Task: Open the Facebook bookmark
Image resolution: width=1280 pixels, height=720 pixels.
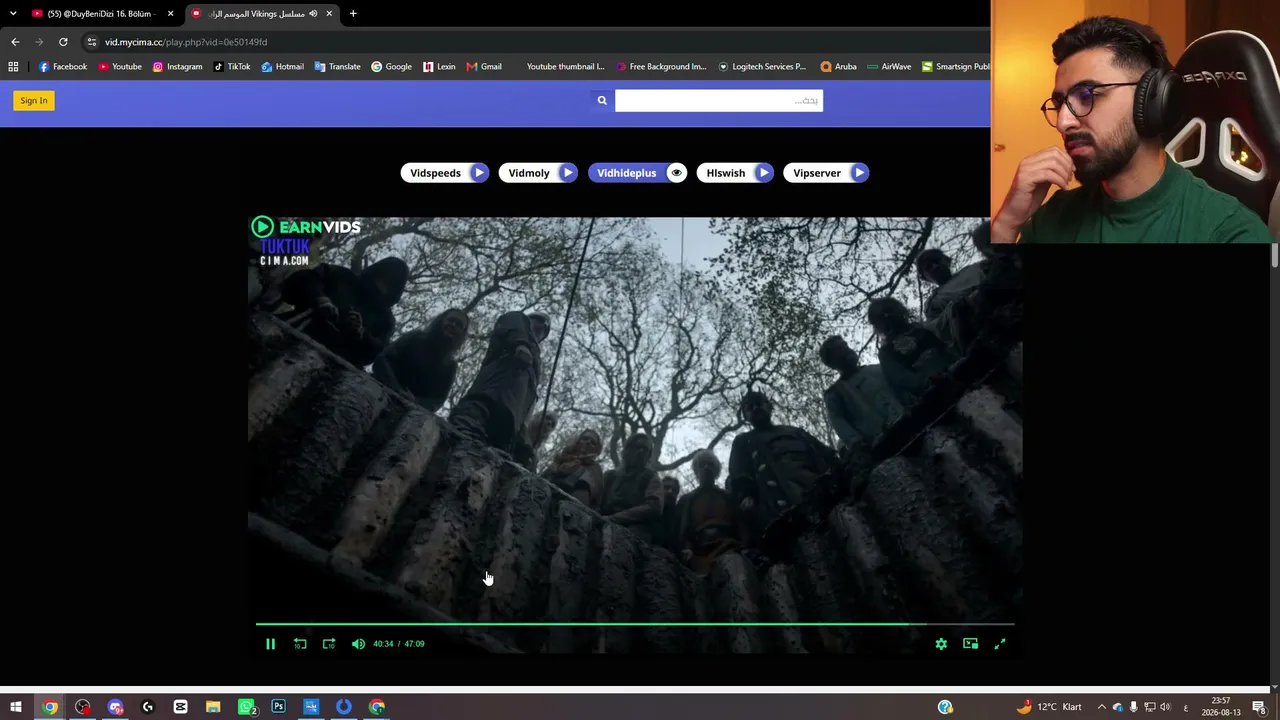Action: pos(63,67)
